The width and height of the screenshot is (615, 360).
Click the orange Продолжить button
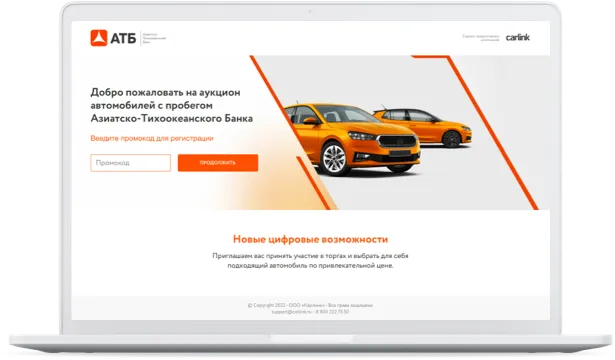point(218,163)
